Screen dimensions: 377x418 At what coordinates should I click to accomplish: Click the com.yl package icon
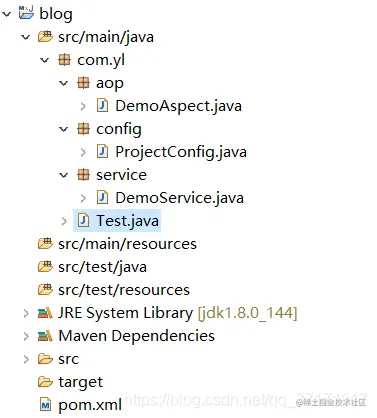coord(64,60)
